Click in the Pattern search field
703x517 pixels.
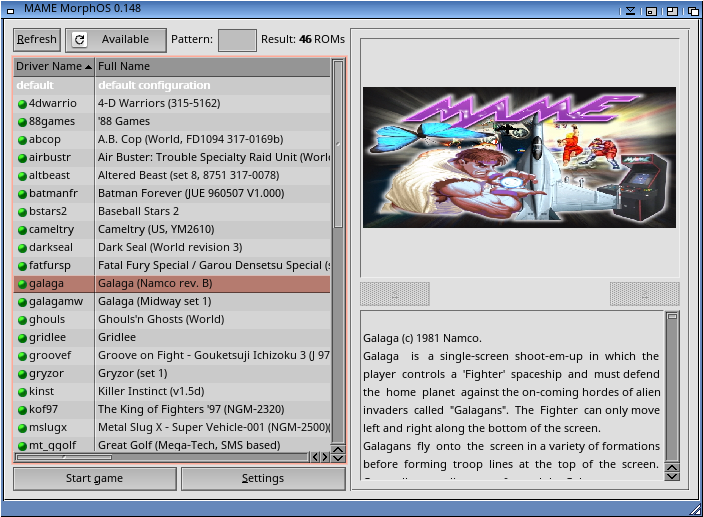pyautogui.click(x=237, y=40)
